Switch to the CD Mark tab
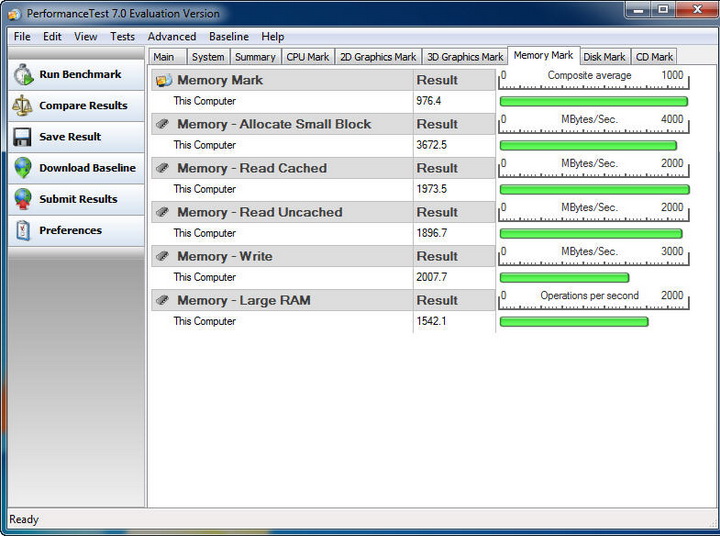720x536 pixels. 654,57
